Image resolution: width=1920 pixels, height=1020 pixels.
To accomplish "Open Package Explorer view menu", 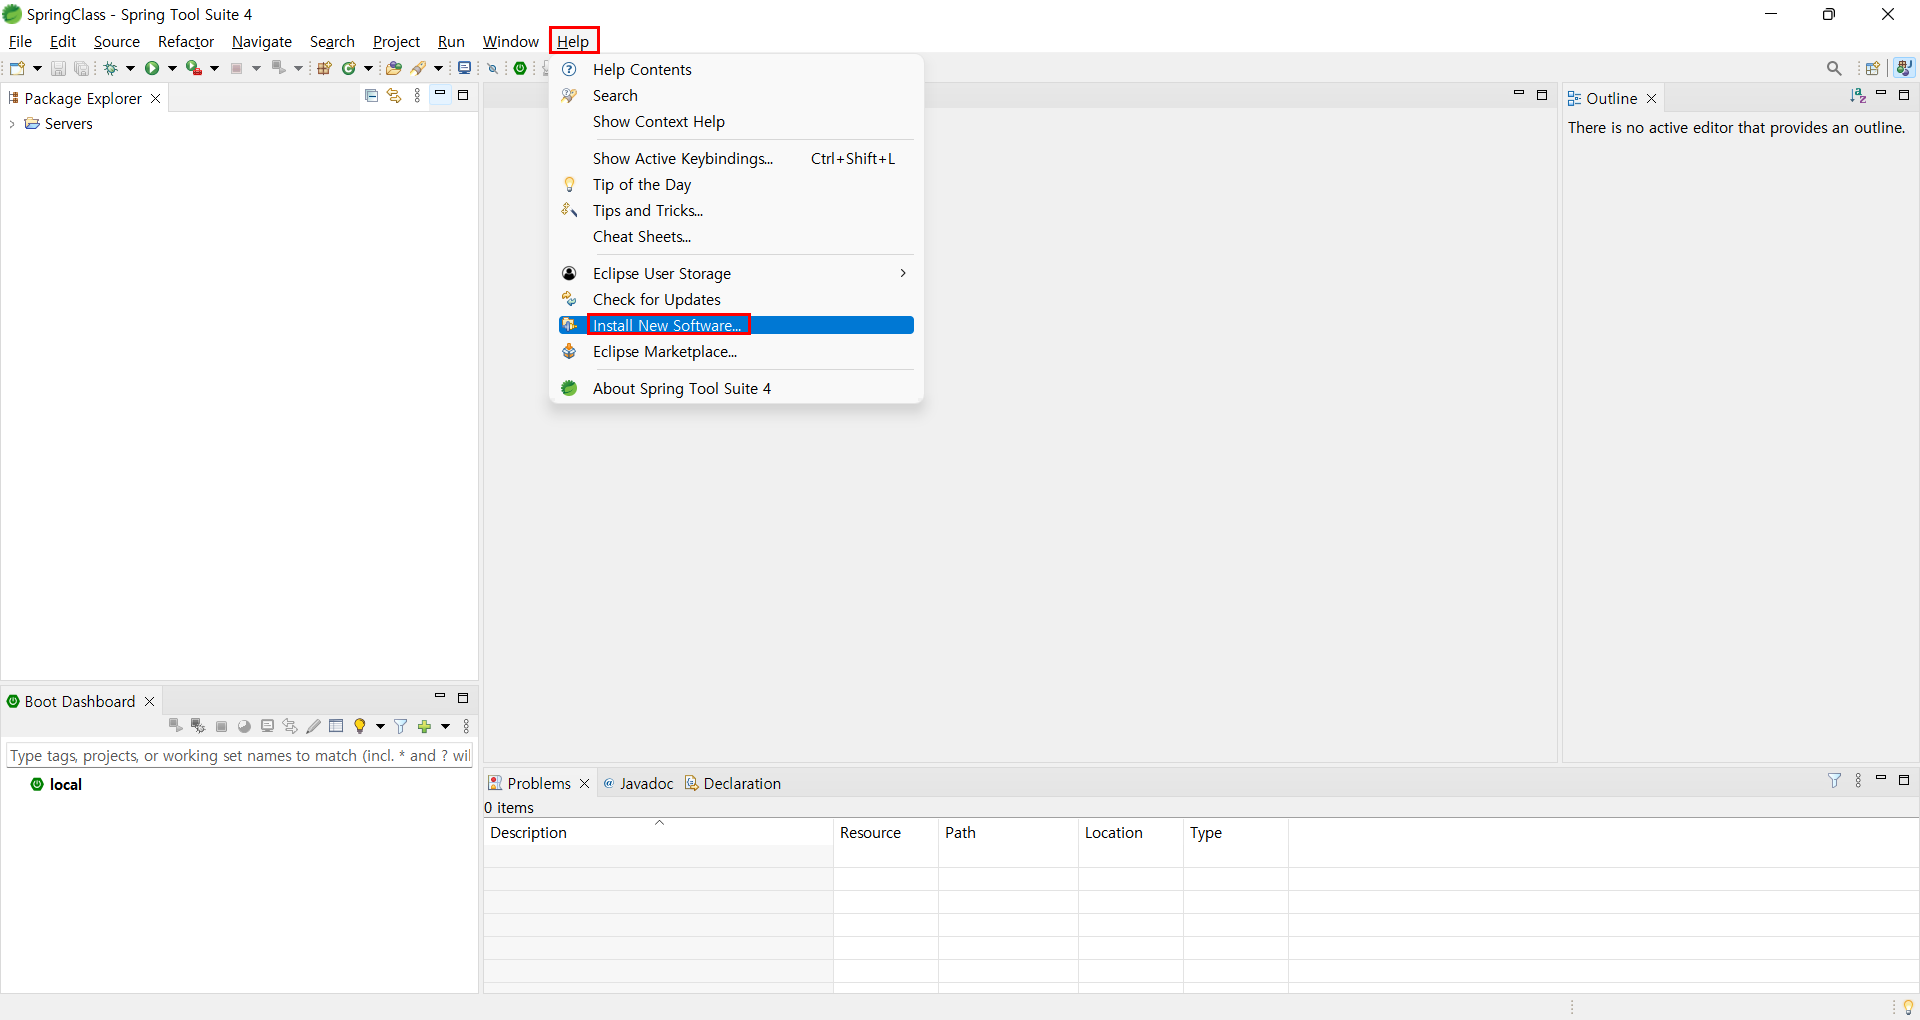I will [x=418, y=96].
